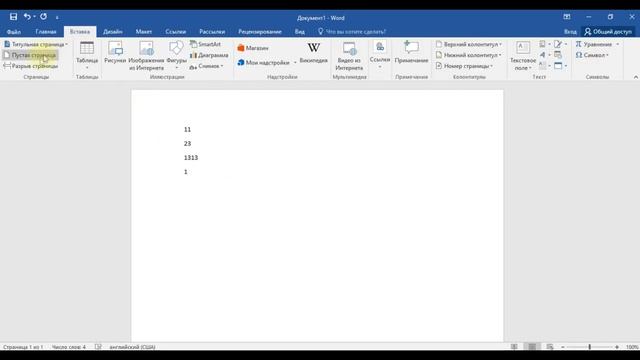Viewport: 640px width, 360px height.
Task: Open the Дизайн tab
Action: pos(113,31)
